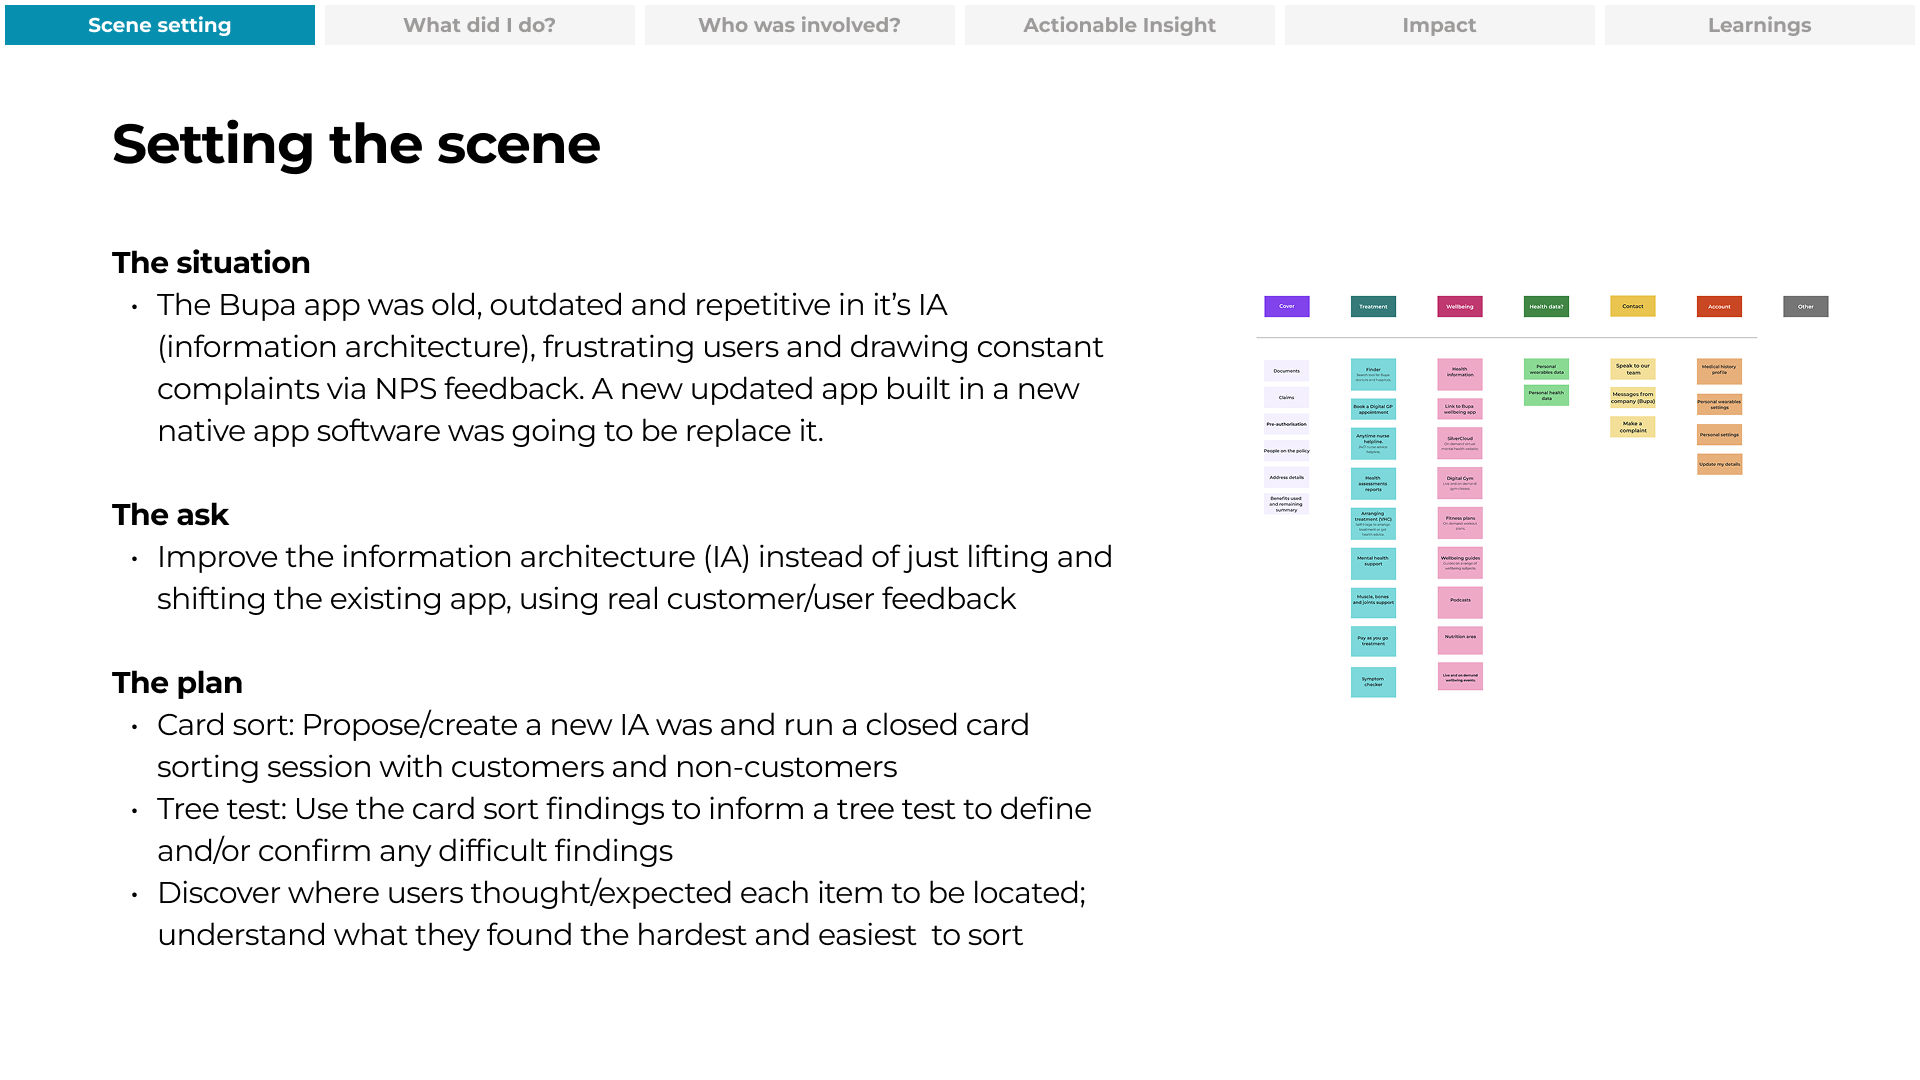
Task: Click the grey Other category card
Action: (x=1806, y=306)
